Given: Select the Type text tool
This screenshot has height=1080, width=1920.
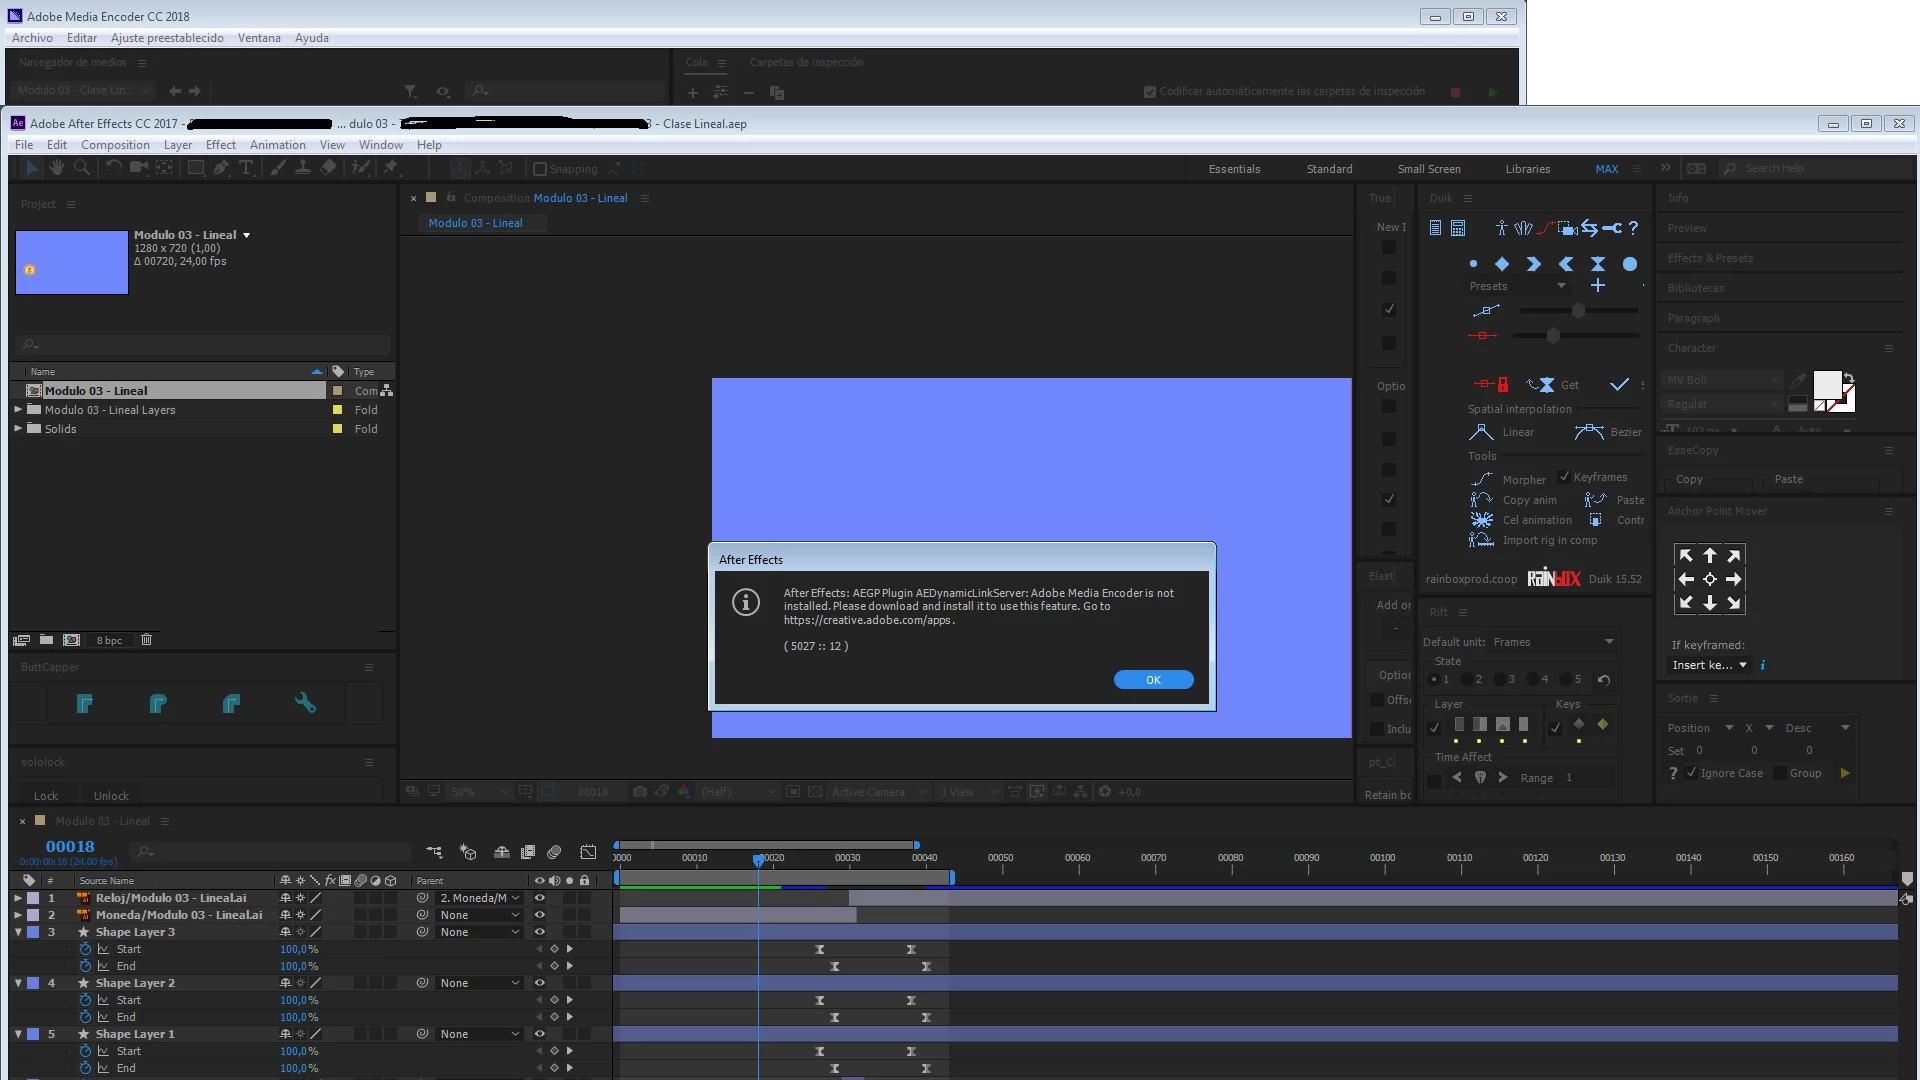Looking at the screenshot, I should pyautogui.click(x=246, y=168).
